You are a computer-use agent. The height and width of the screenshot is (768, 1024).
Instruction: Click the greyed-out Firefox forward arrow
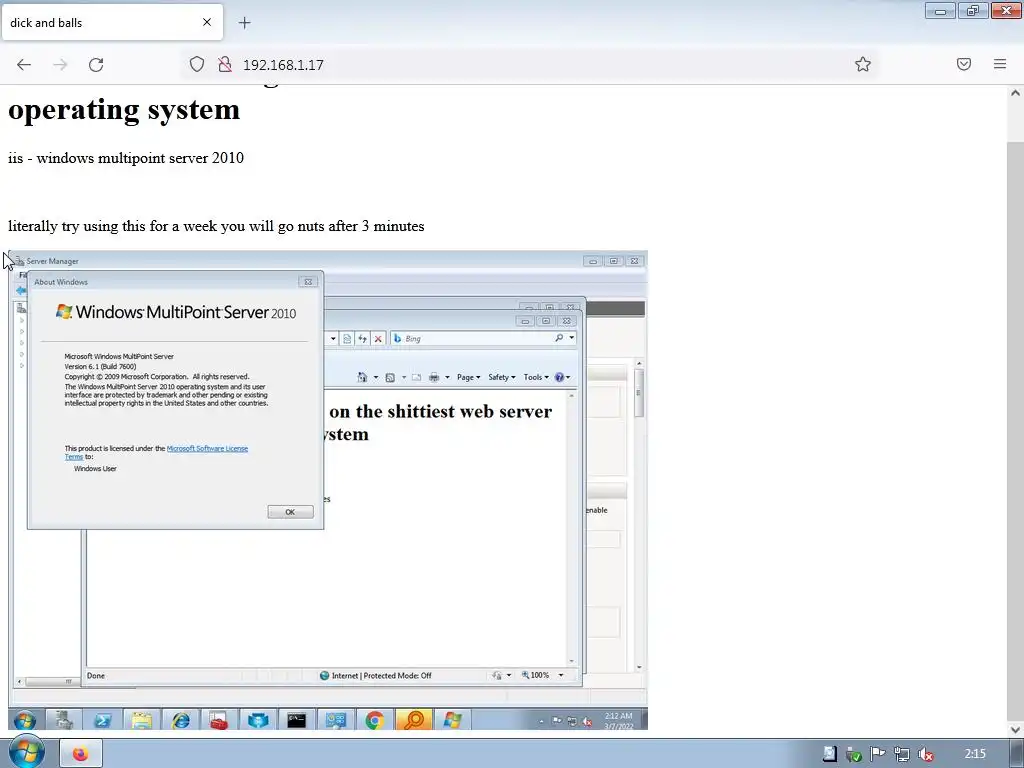pos(60,65)
